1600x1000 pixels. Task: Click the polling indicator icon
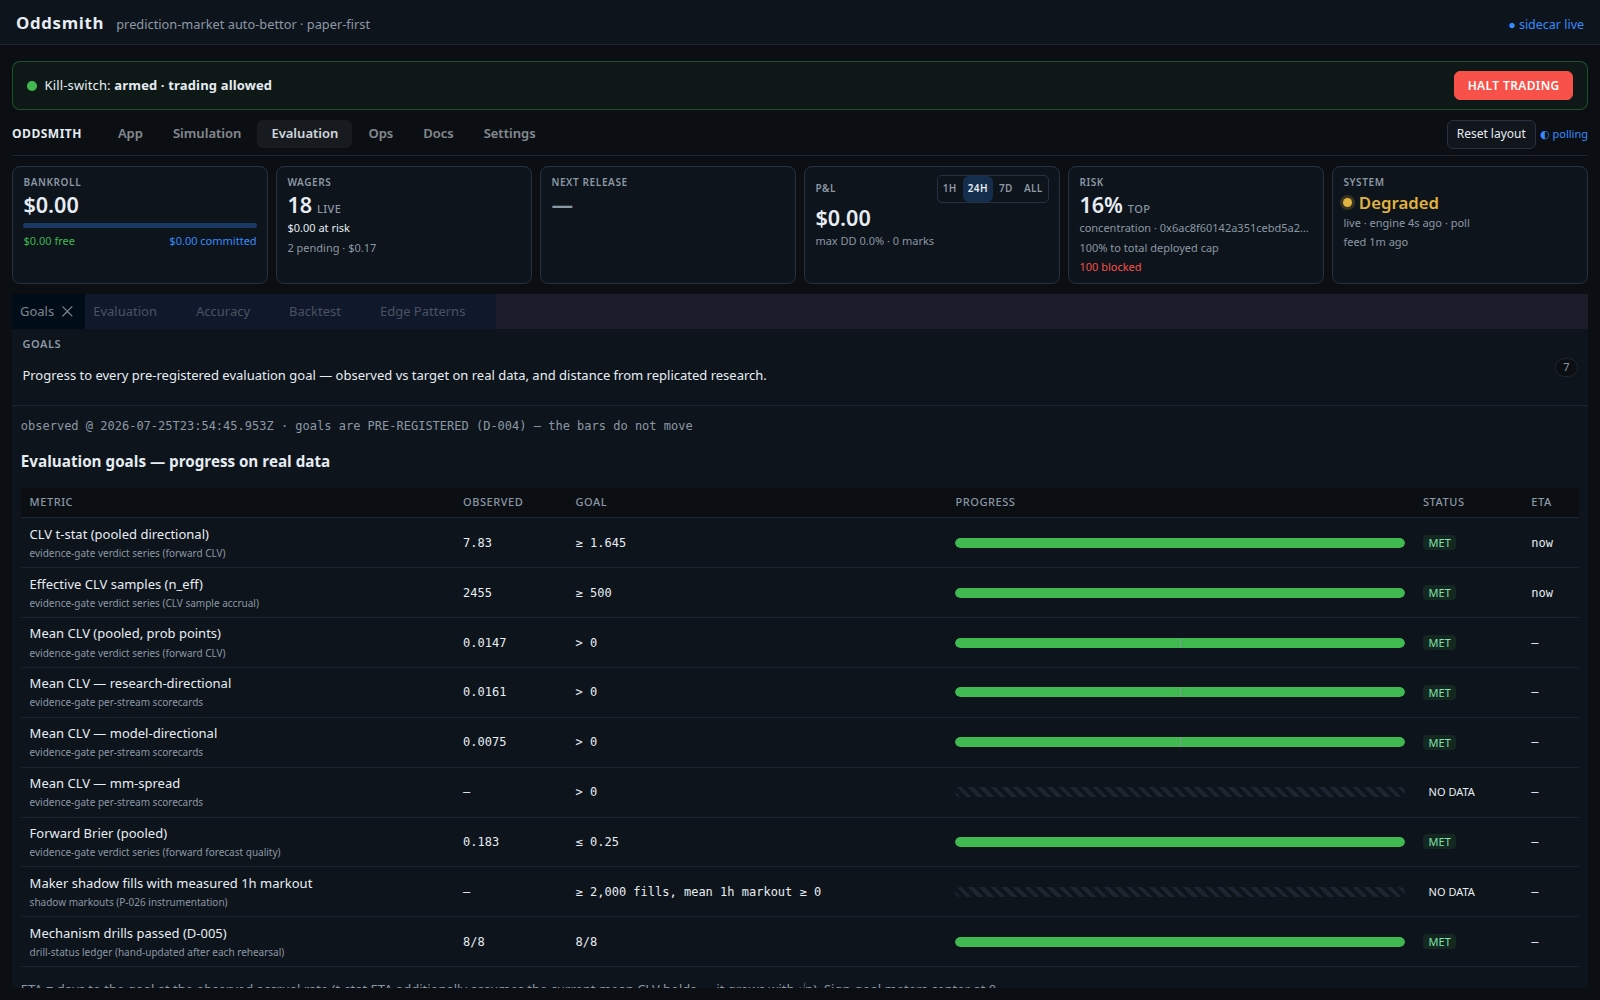(x=1544, y=135)
